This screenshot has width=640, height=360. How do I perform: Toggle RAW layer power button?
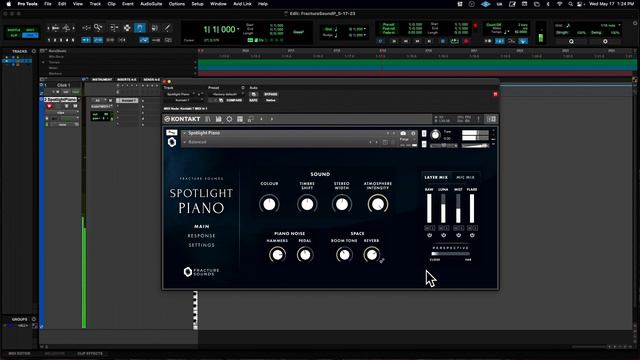click(429, 236)
